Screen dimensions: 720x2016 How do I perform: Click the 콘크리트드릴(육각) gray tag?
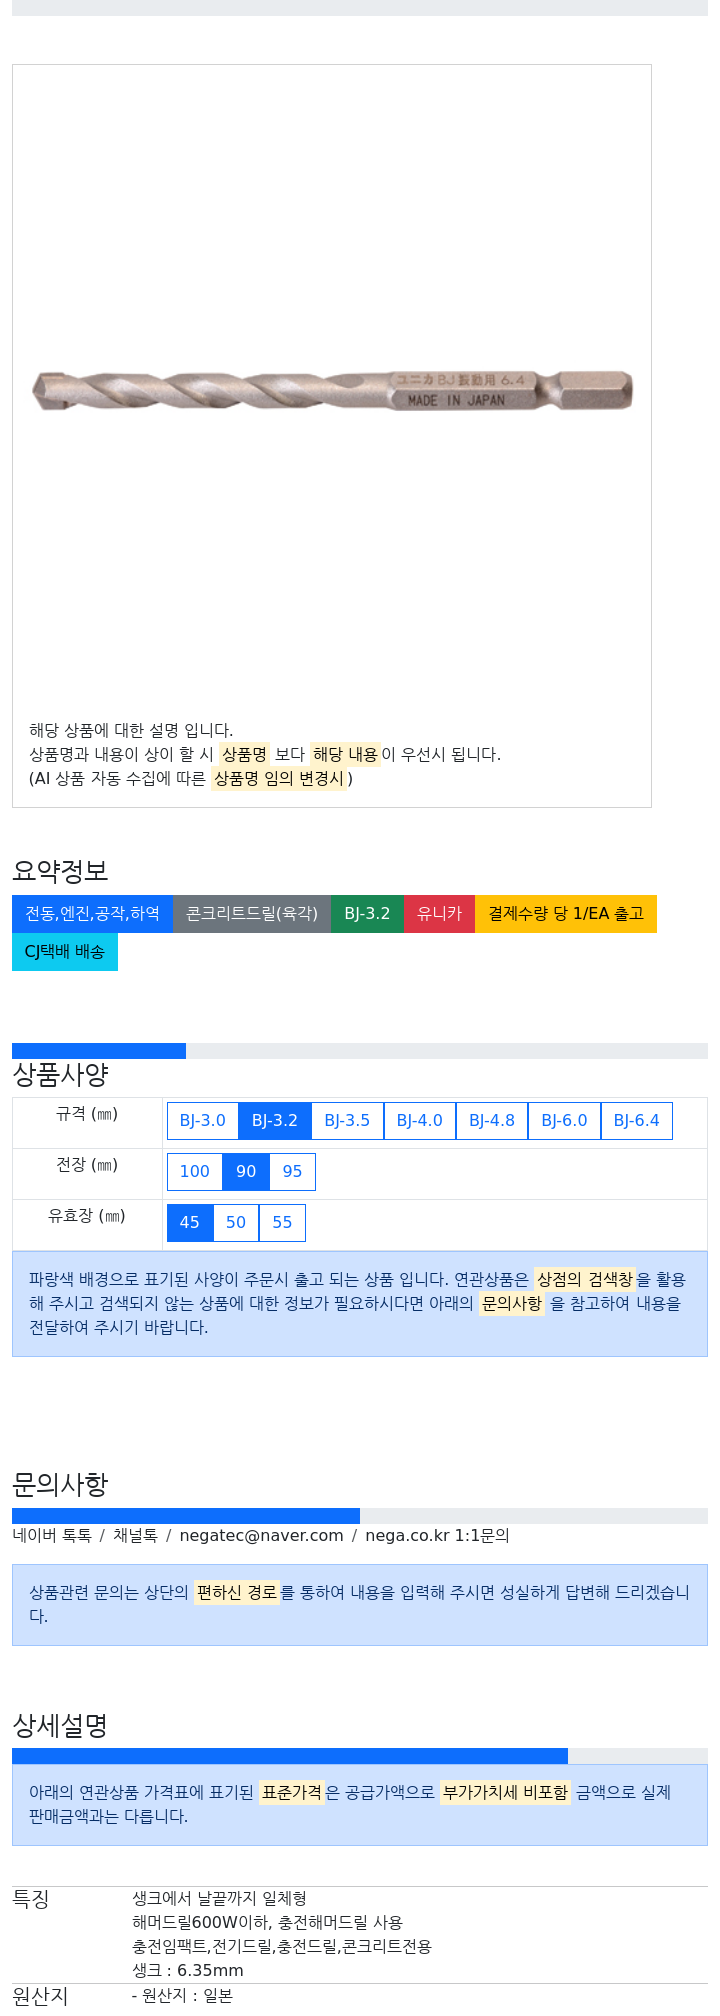[252, 914]
